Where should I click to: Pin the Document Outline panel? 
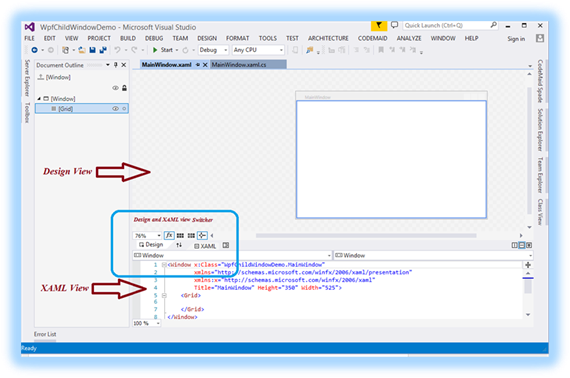tap(116, 65)
